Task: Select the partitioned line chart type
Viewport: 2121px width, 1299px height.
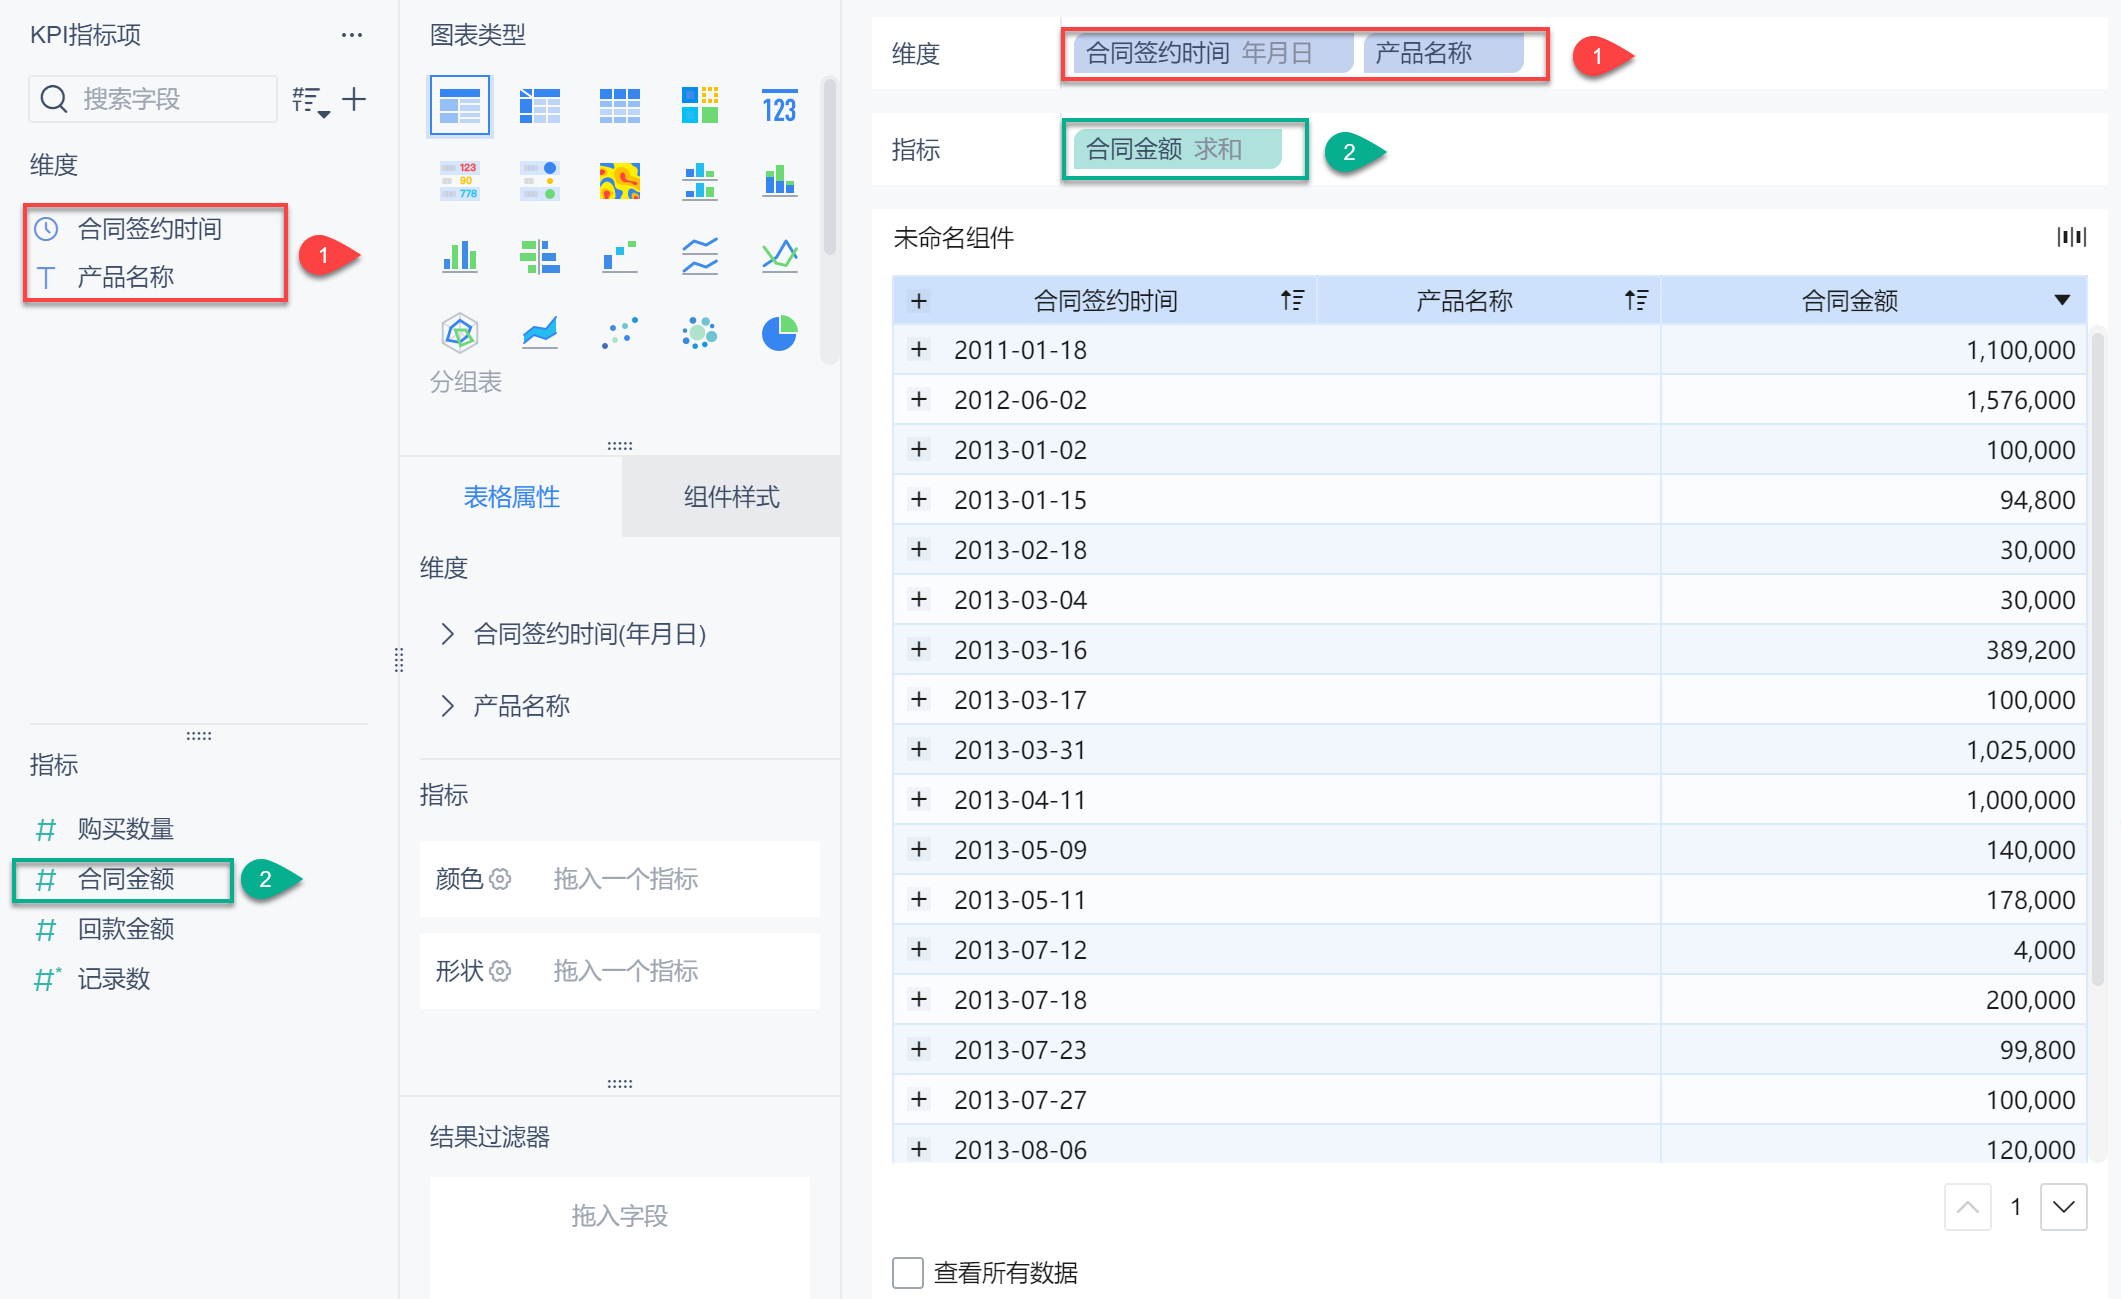Action: coord(700,256)
